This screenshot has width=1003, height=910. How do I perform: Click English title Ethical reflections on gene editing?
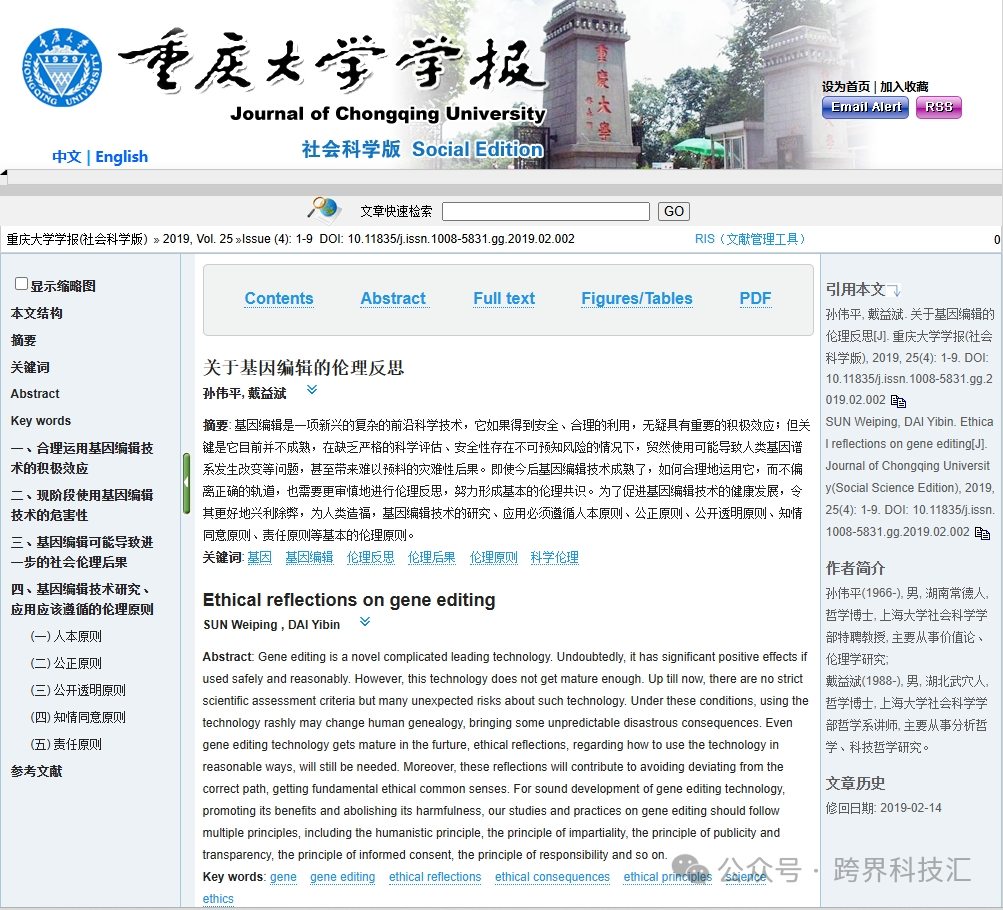coord(349,600)
